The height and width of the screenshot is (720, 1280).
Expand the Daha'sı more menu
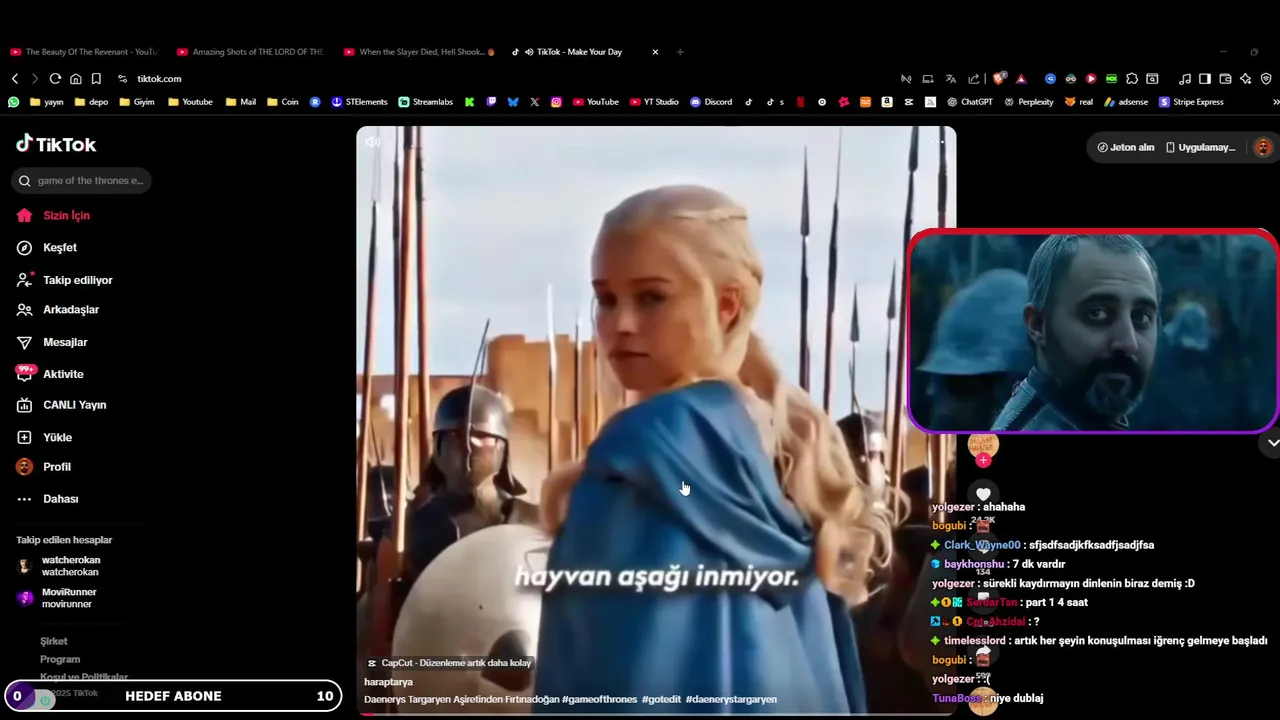click(48, 498)
